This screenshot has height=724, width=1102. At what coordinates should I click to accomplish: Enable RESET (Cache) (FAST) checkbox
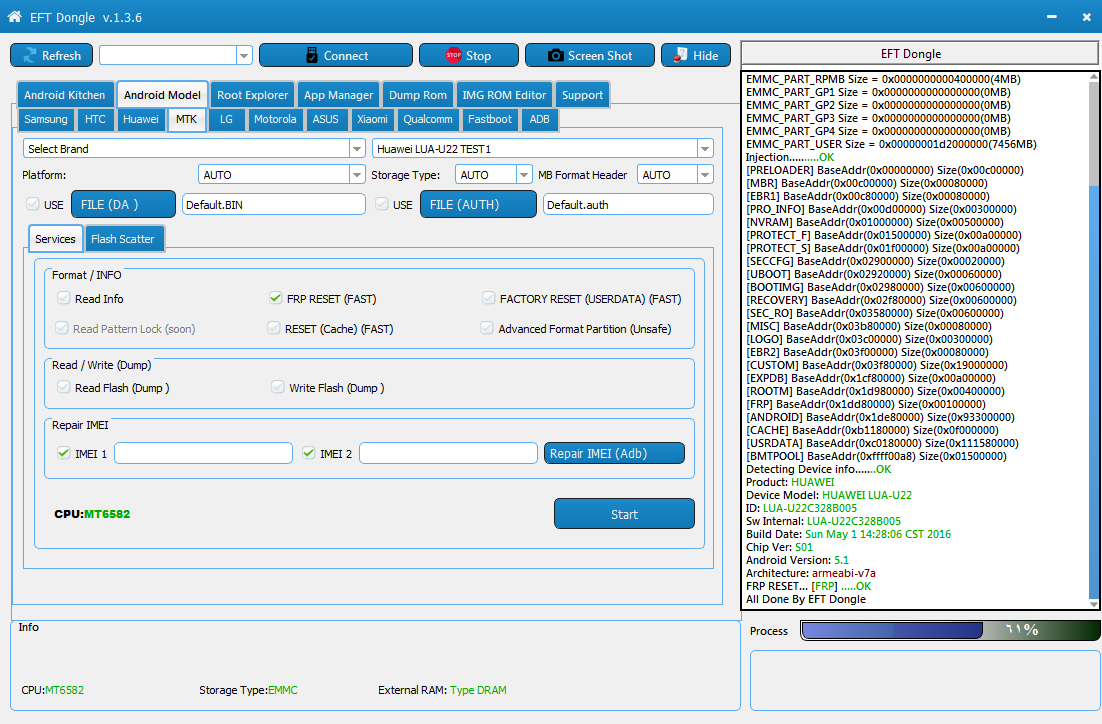coord(274,328)
